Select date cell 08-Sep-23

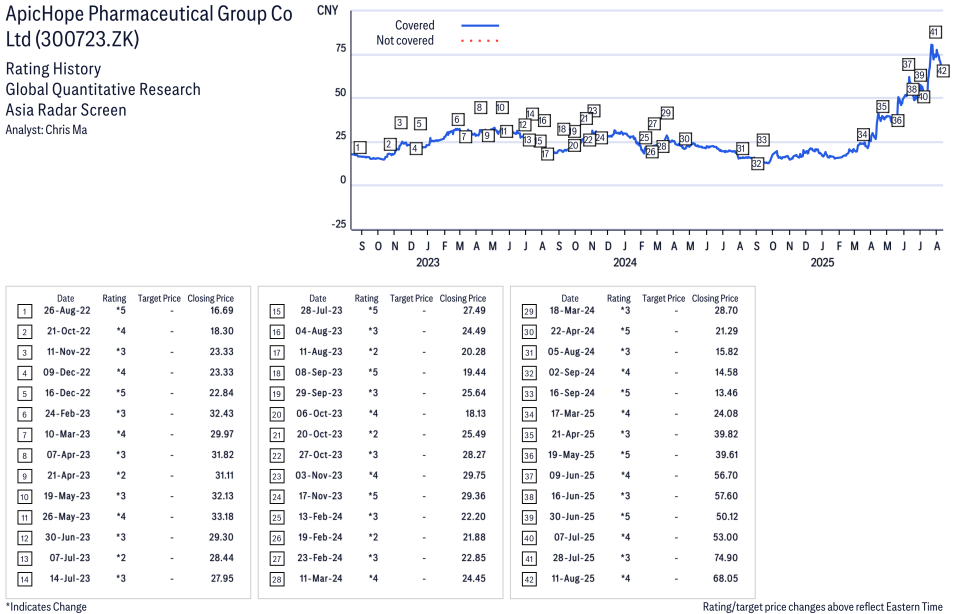point(319,372)
